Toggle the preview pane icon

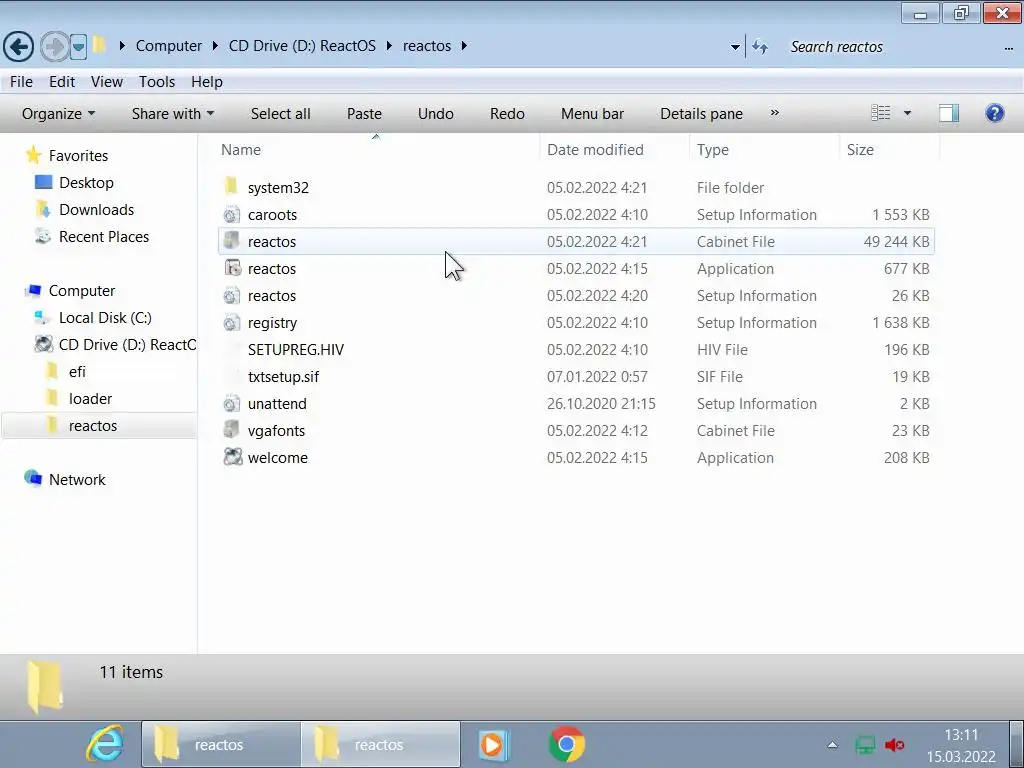tap(949, 113)
